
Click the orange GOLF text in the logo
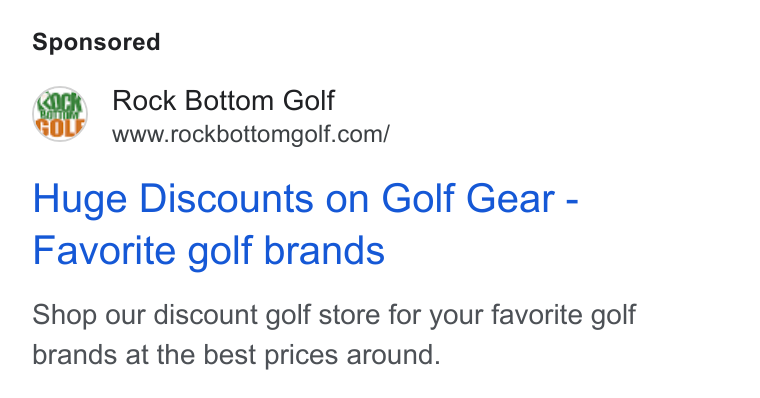tap(60, 127)
